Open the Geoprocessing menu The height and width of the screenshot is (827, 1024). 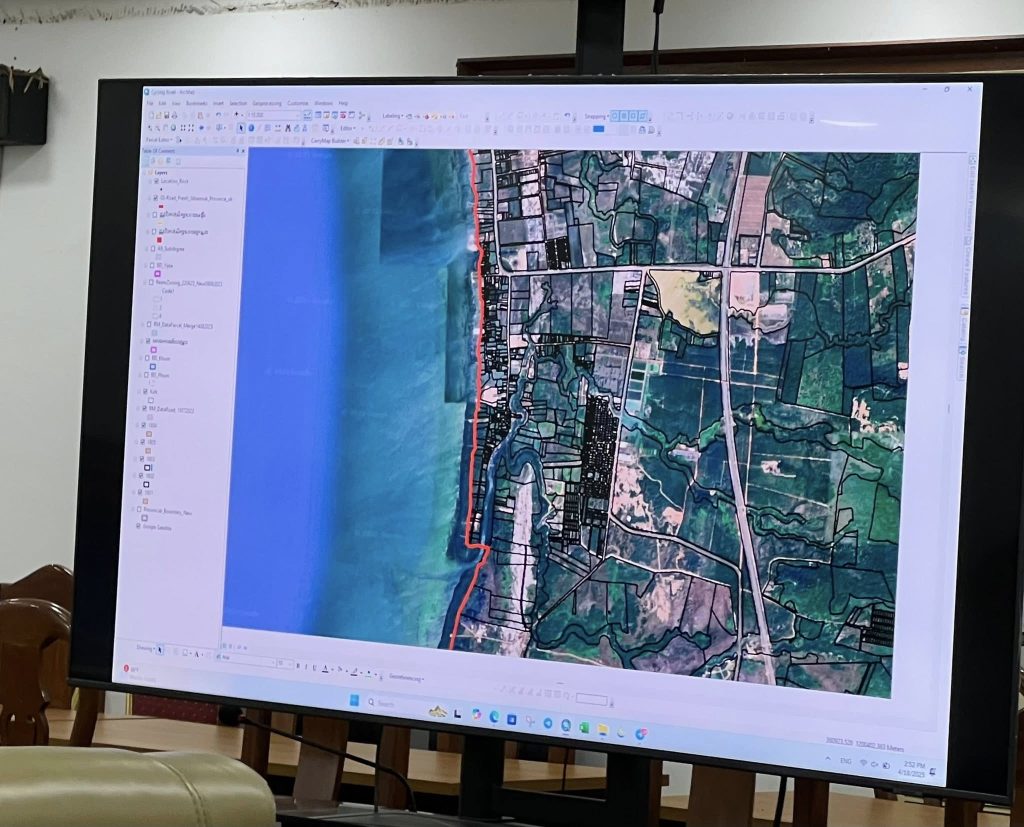267,103
